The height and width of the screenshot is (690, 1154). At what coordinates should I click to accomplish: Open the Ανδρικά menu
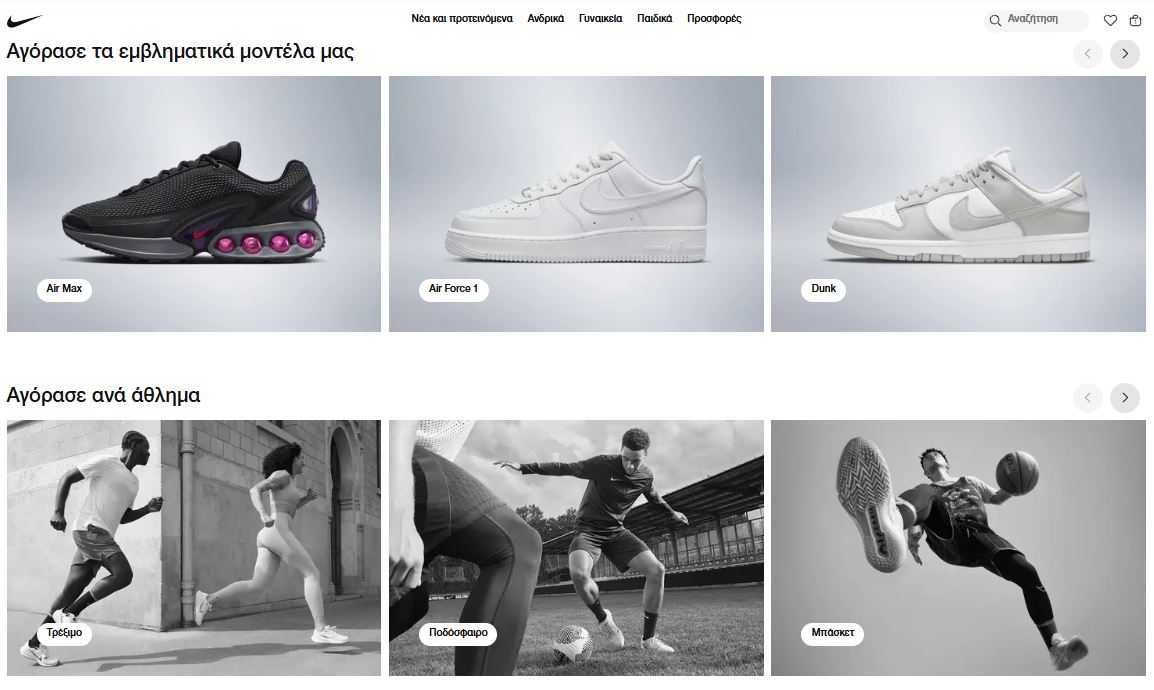click(545, 18)
